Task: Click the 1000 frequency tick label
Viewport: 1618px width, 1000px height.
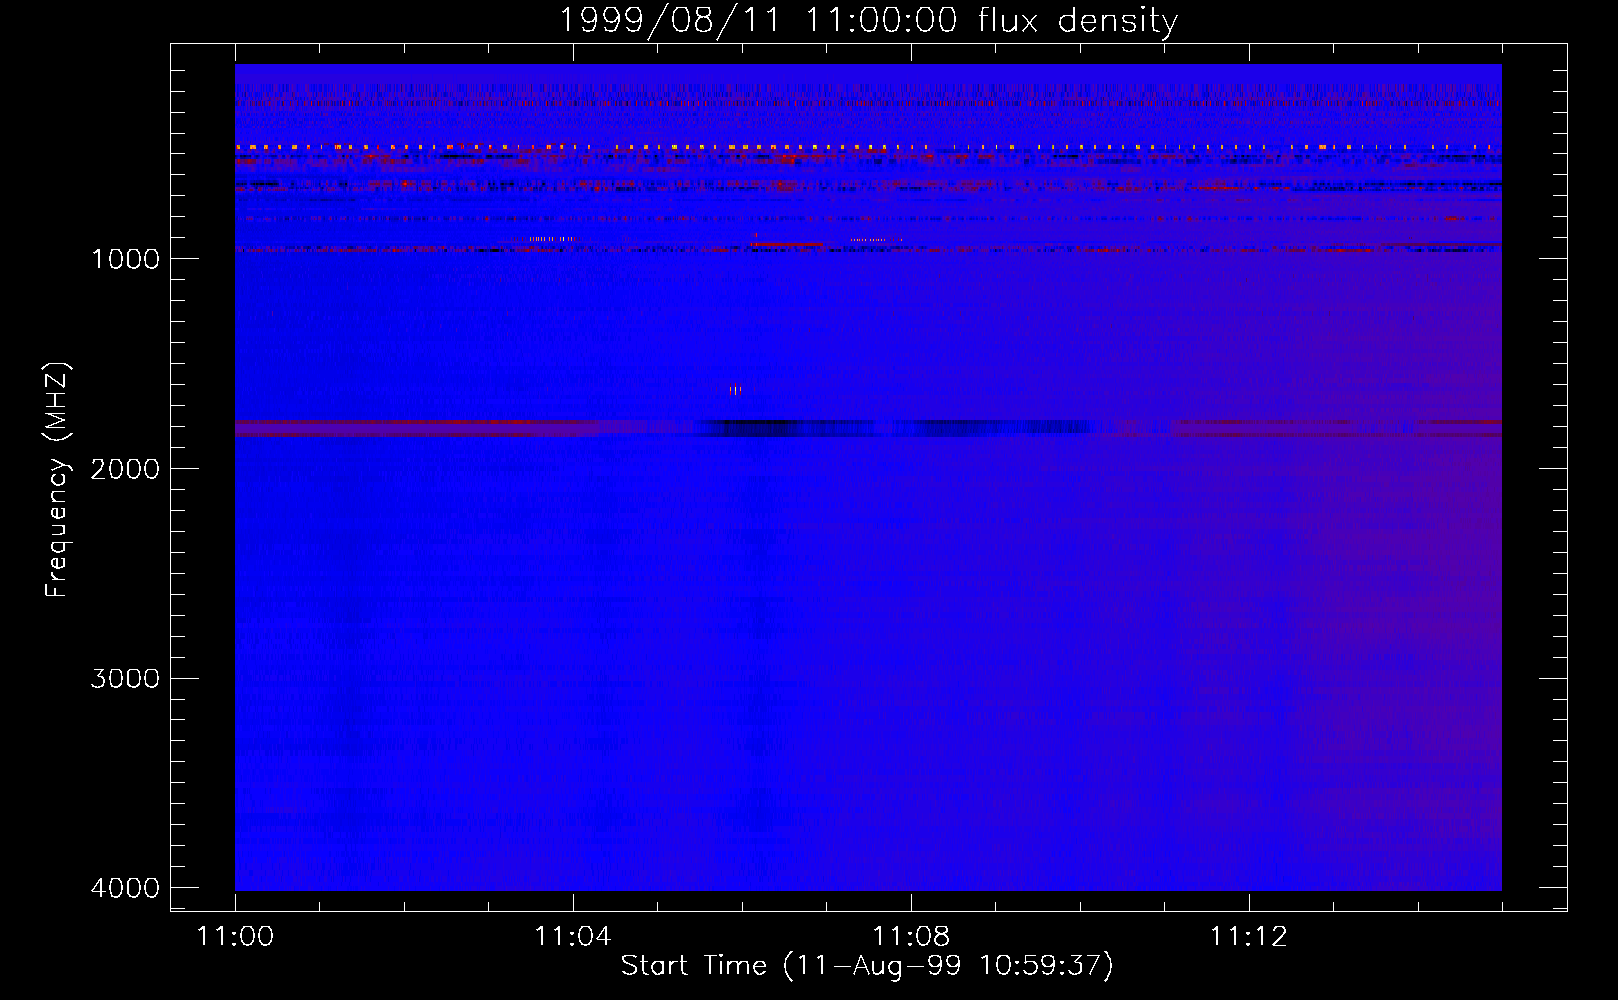Action: click(126, 259)
